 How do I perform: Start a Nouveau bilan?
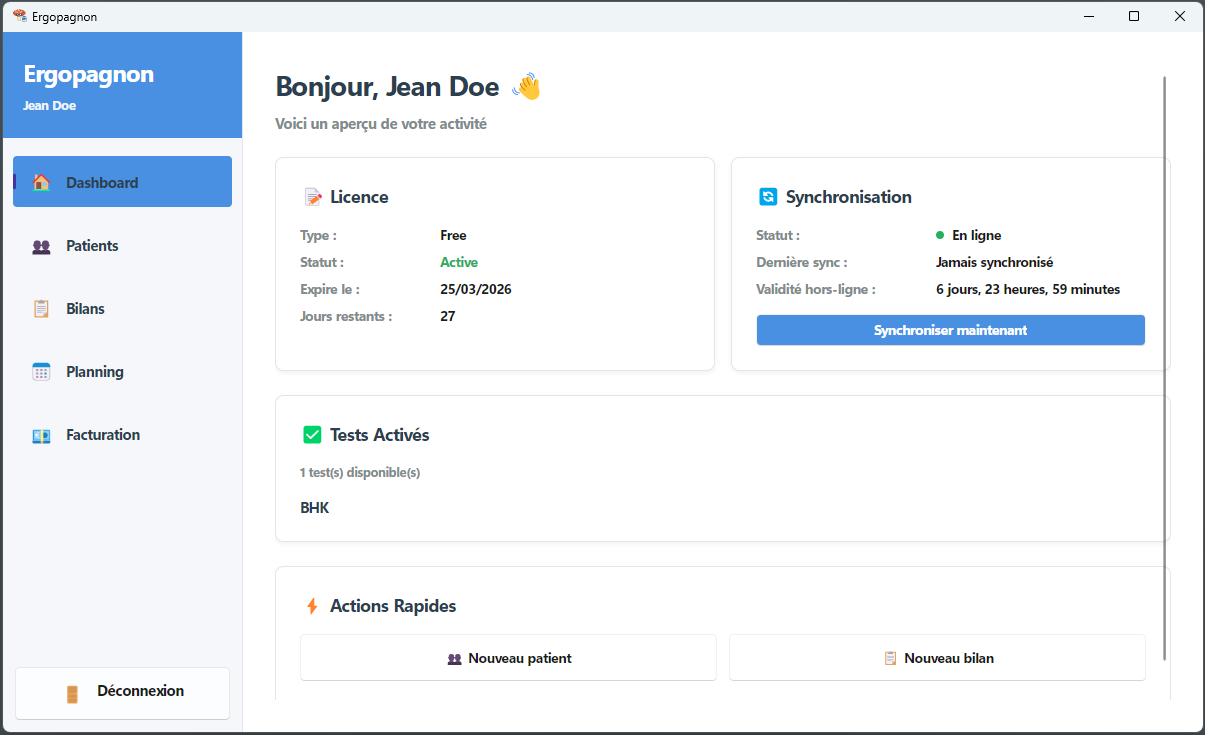click(937, 658)
